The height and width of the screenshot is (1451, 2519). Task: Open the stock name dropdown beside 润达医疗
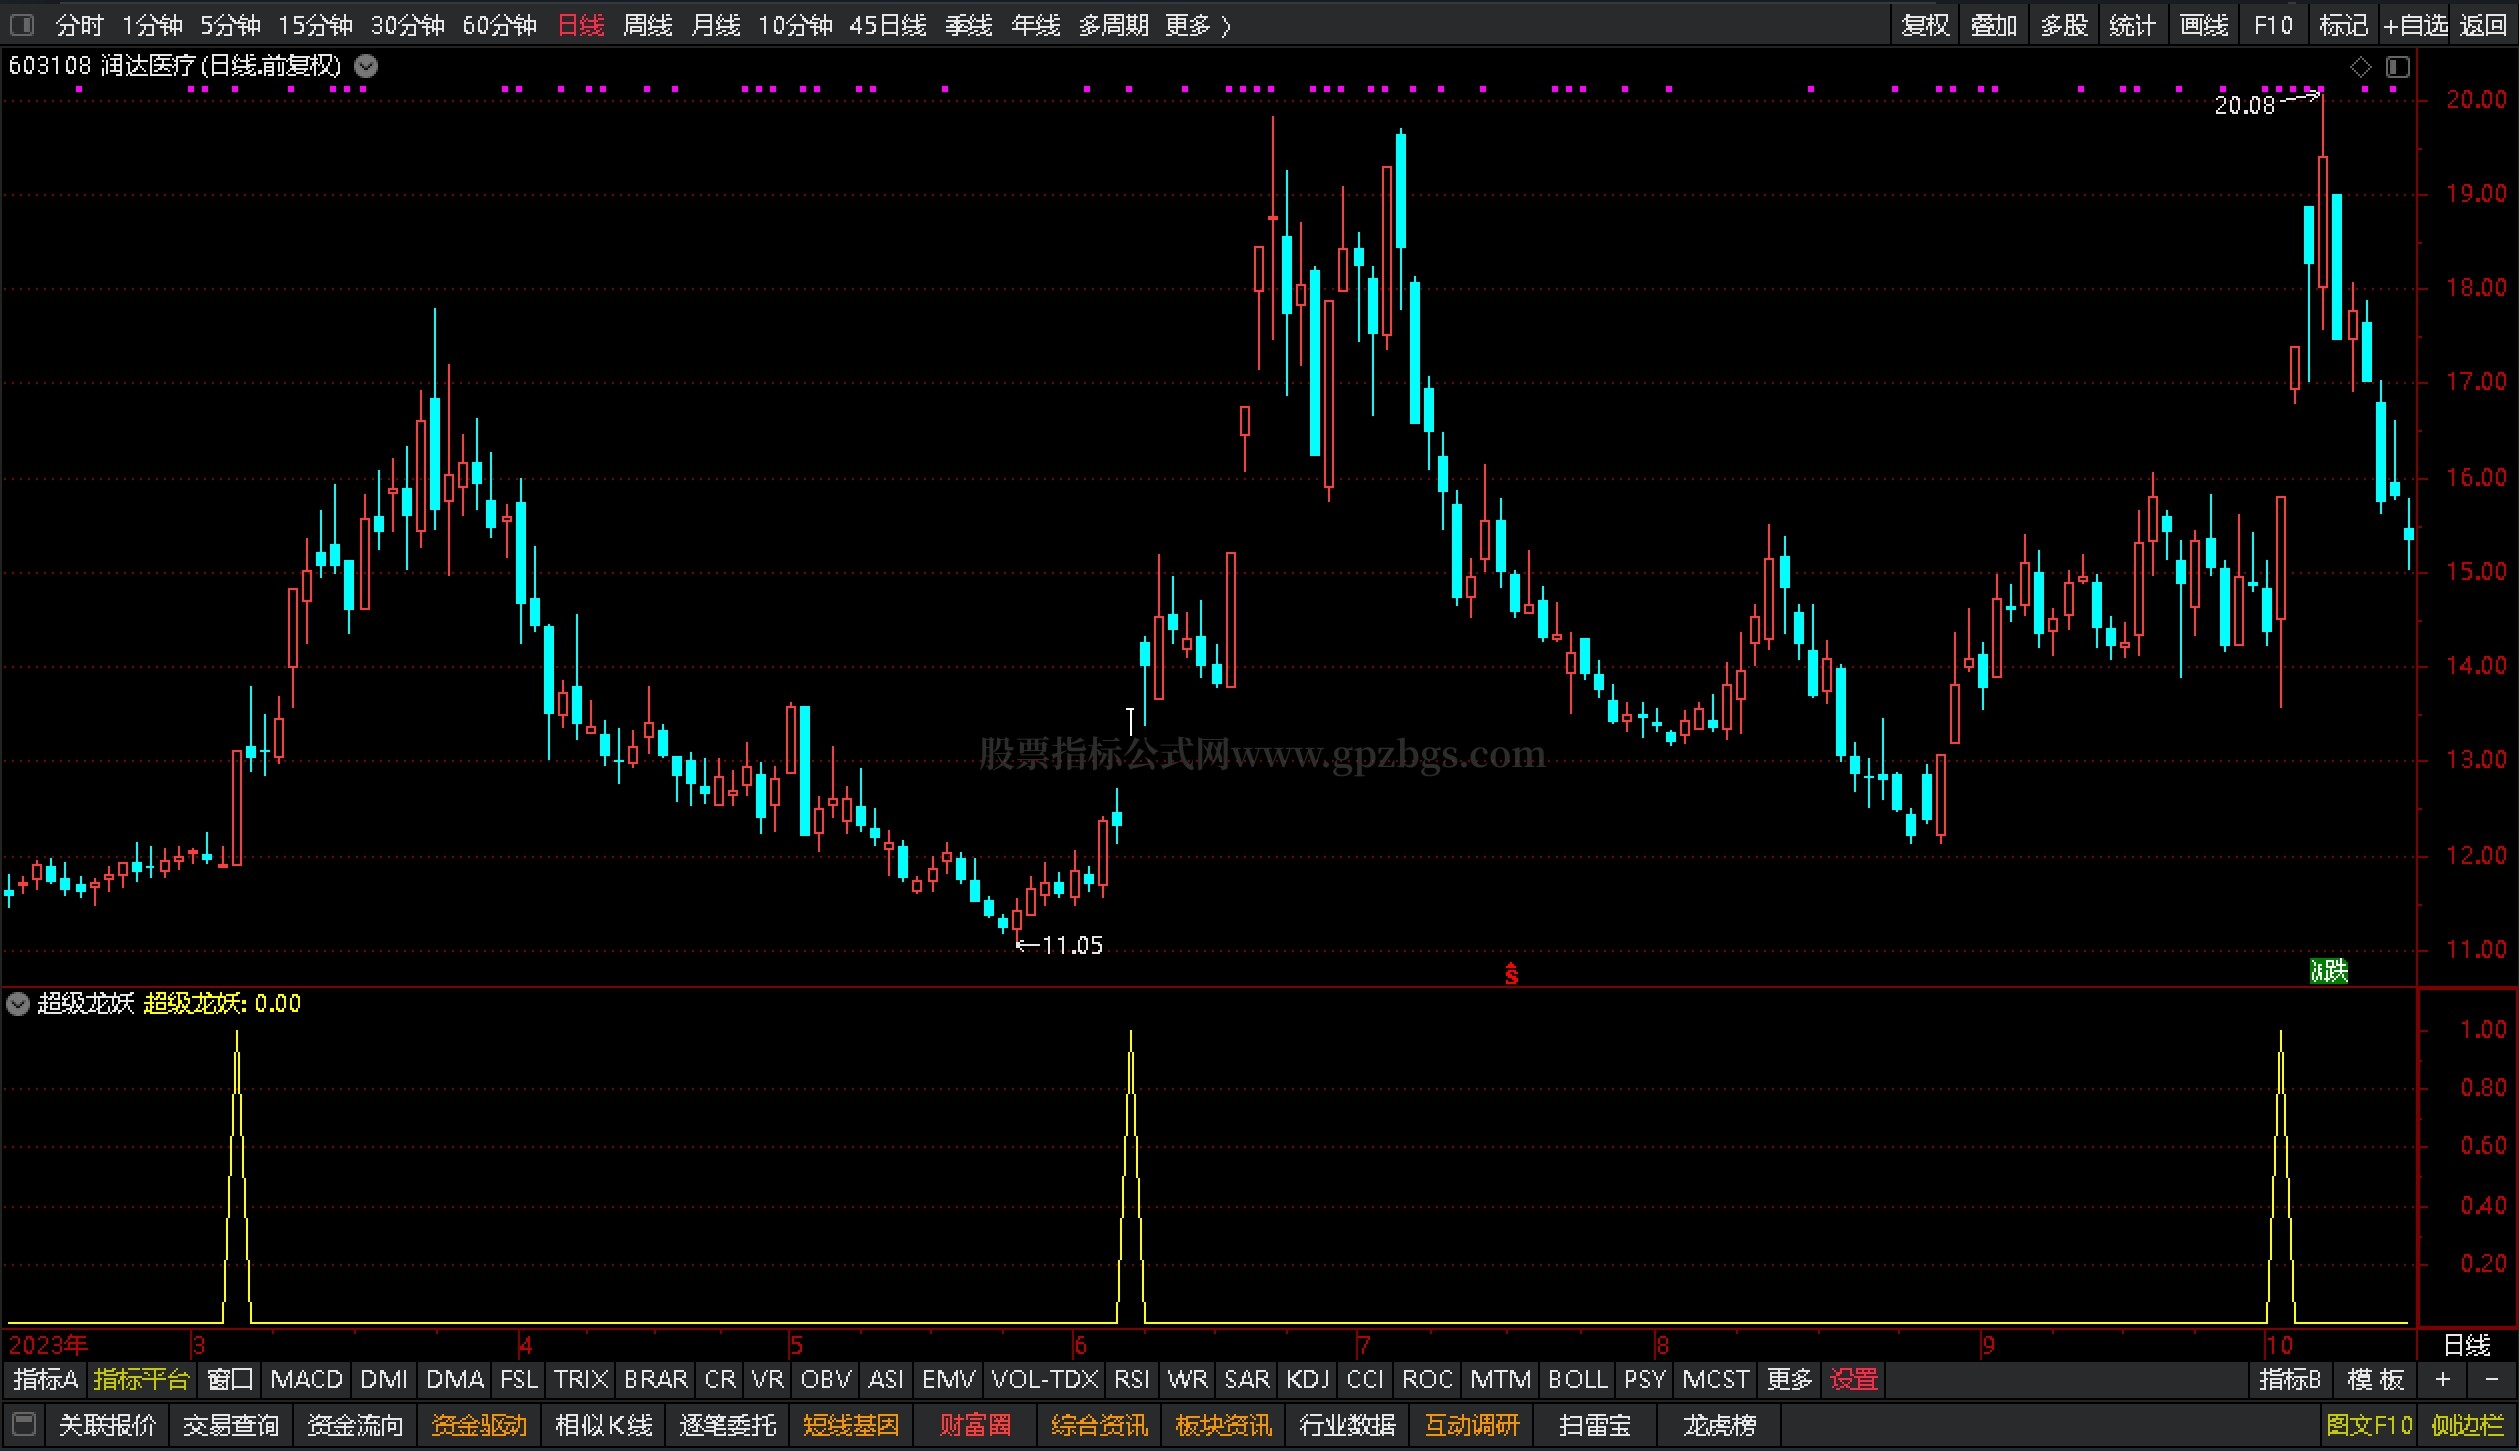click(x=367, y=66)
